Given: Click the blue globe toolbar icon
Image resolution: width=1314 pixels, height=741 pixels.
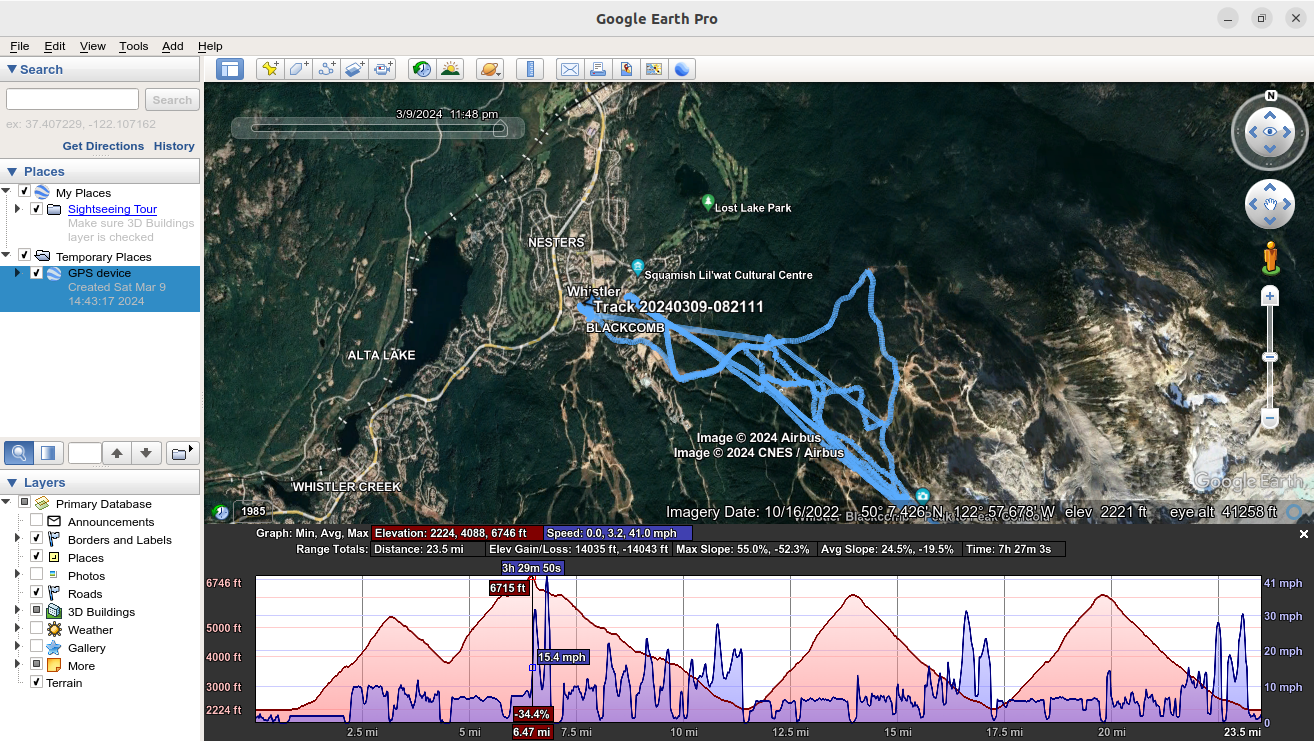Looking at the screenshot, I should click(x=682, y=69).
